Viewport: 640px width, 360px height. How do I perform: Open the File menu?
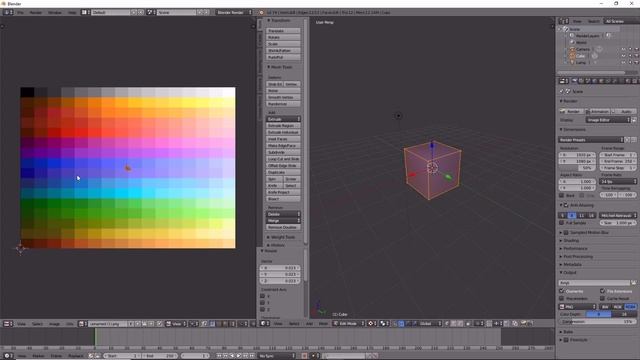(20, 12)
